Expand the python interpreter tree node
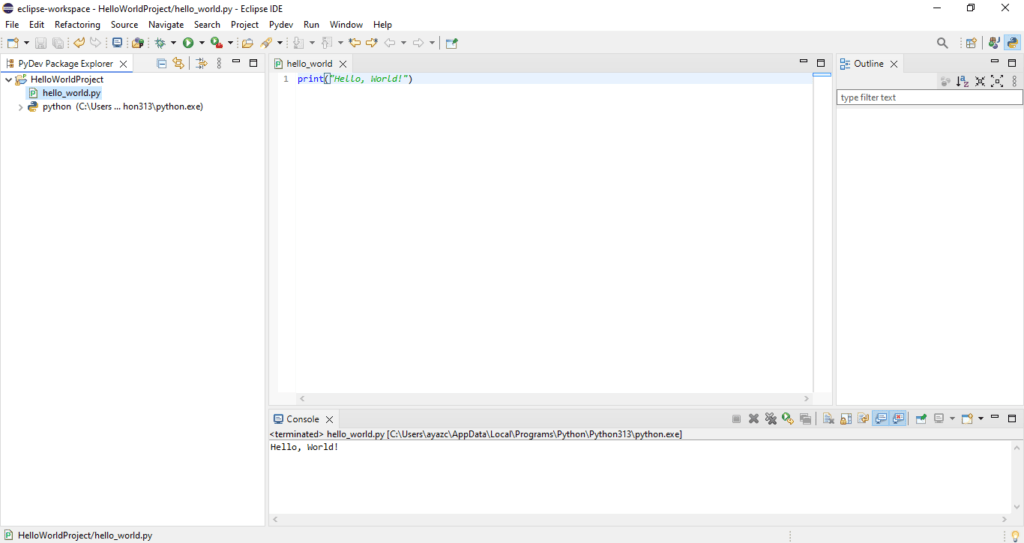This screenshot has height=543, width=1024. click(x=20, y=107)
